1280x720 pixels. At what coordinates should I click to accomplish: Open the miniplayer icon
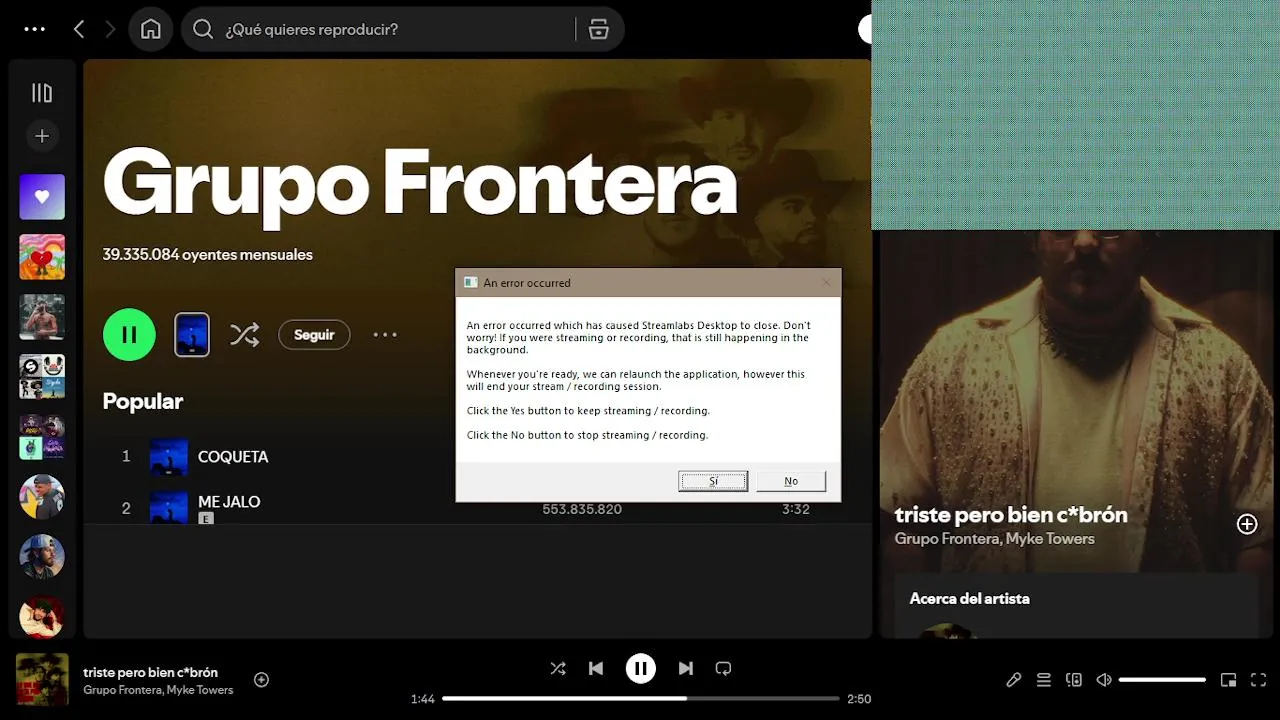click(x=1228, y=680)
